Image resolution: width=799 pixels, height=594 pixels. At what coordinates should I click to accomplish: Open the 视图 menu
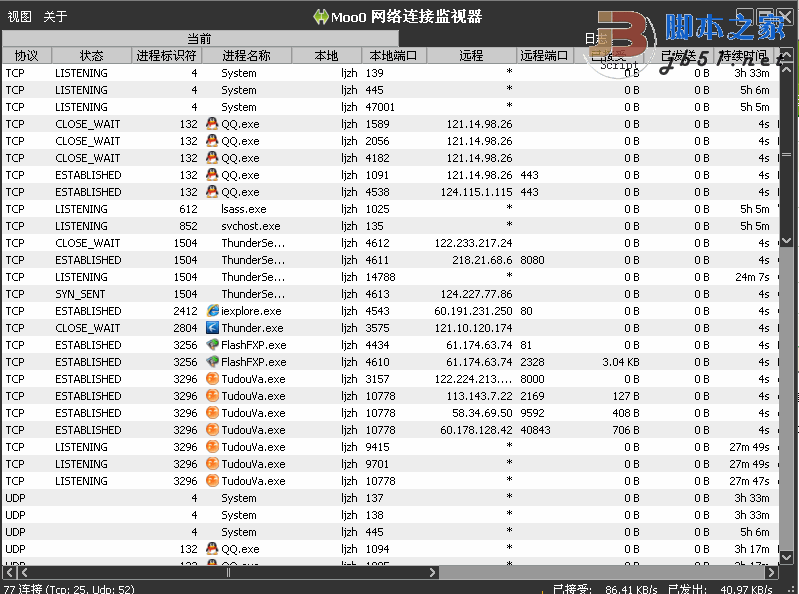click(19, 17)
